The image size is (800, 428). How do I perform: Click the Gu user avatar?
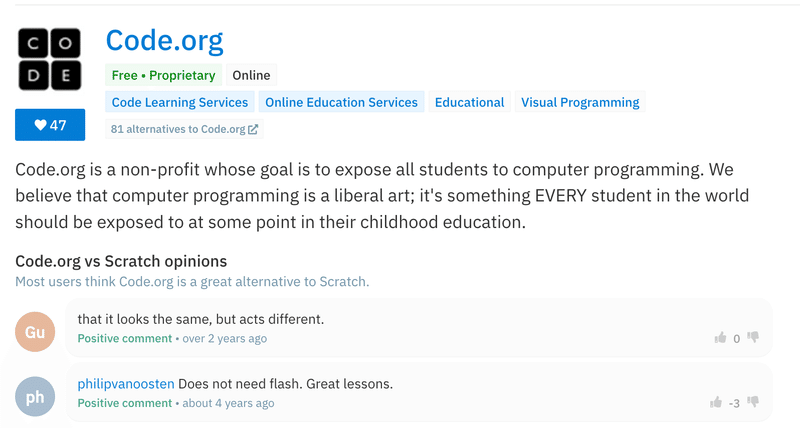tap(35, 332)
